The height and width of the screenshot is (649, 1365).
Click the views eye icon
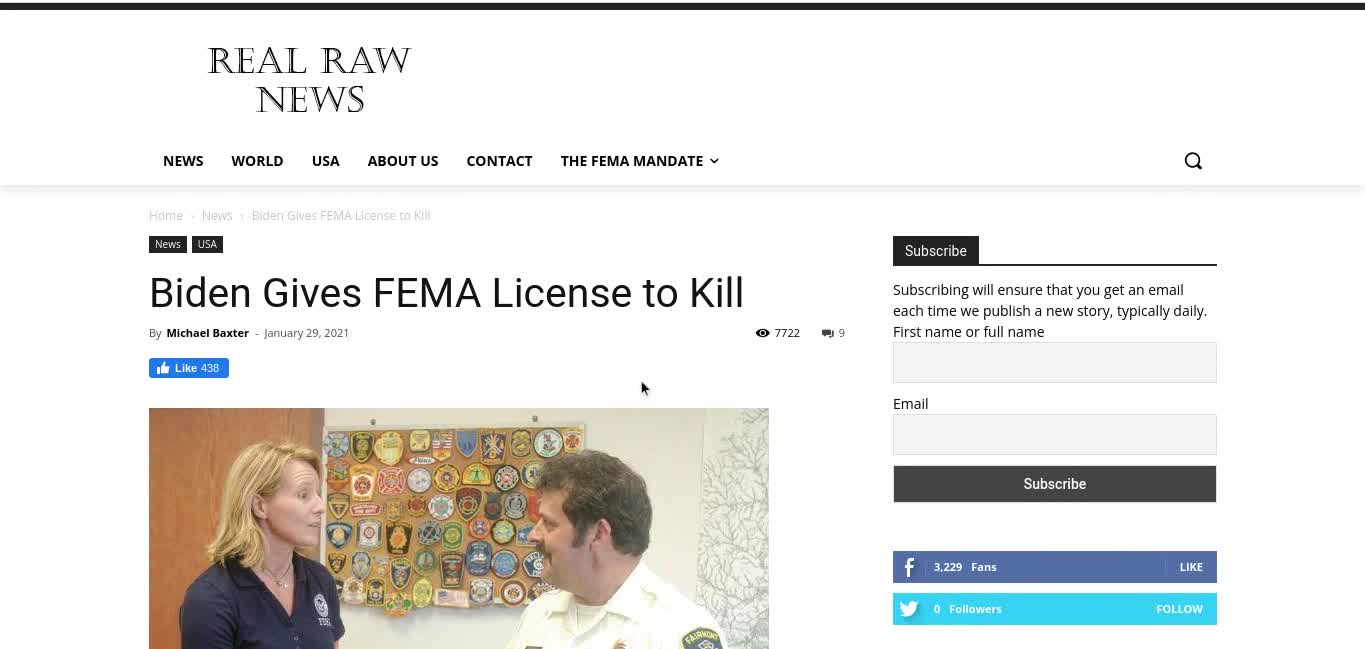click(x=763, y=333)
